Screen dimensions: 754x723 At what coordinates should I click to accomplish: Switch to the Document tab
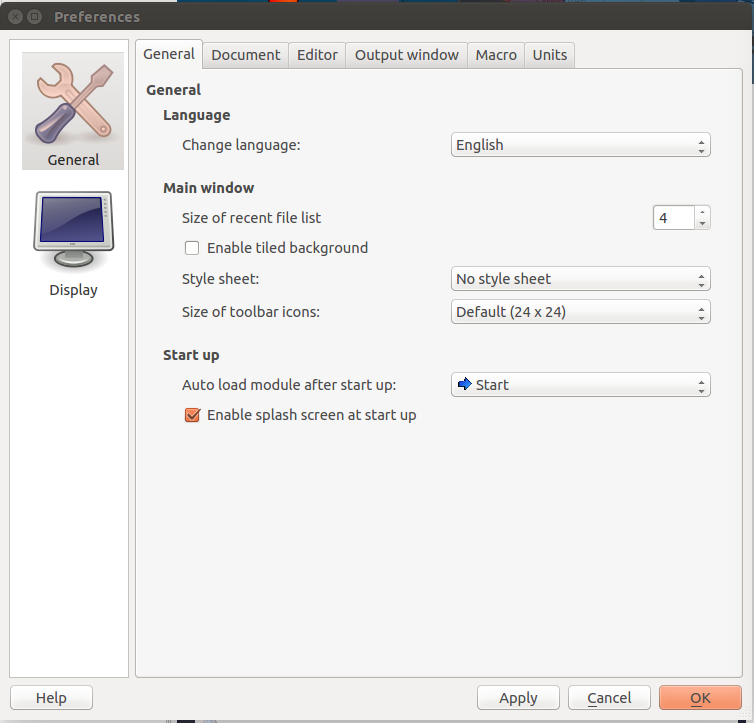(x=245, y=55)
